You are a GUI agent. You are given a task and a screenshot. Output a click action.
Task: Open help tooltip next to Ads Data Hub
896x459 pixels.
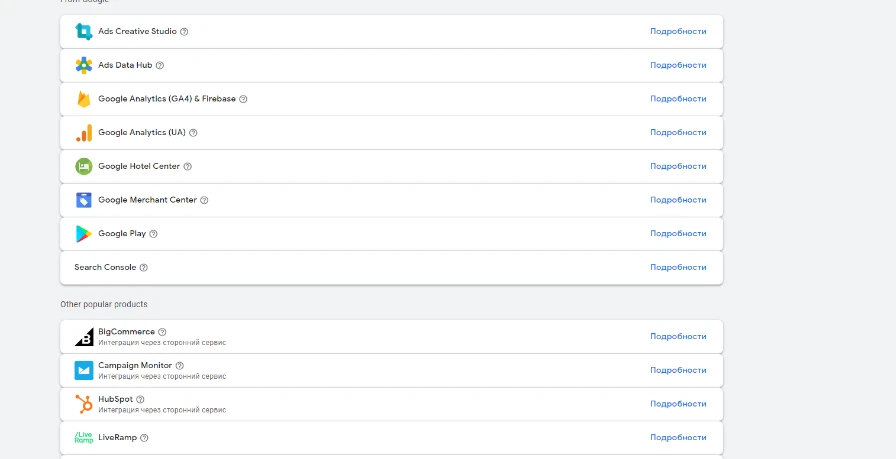[x=159, y=65]
